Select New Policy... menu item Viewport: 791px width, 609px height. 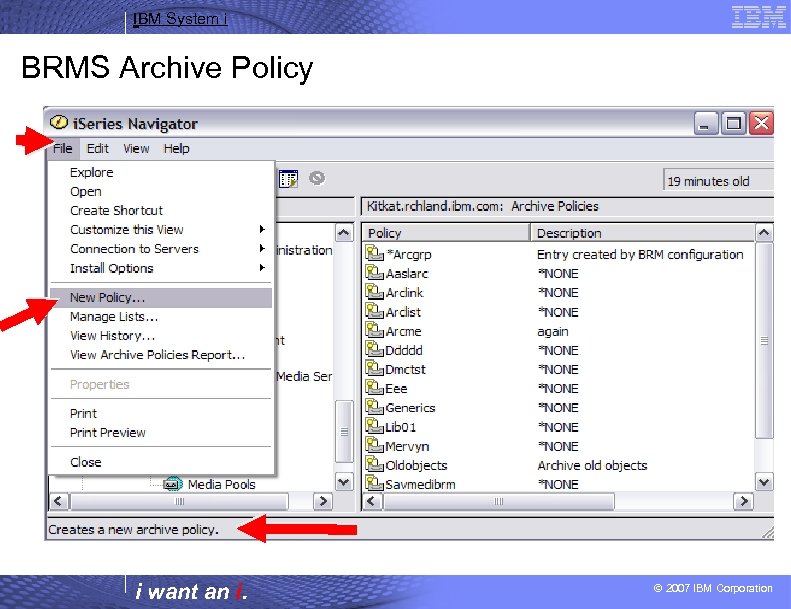(x=161, y=298)
